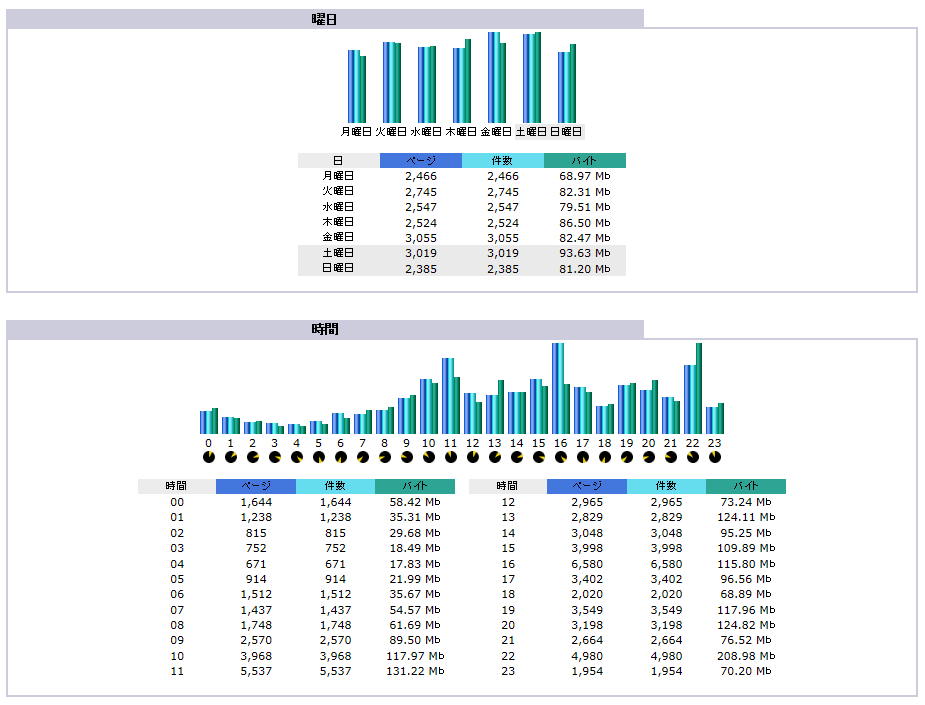Click the 日 column header in weekday table
Image resolution: width=925 pixels, height=705 pixels.
[338, 160]
